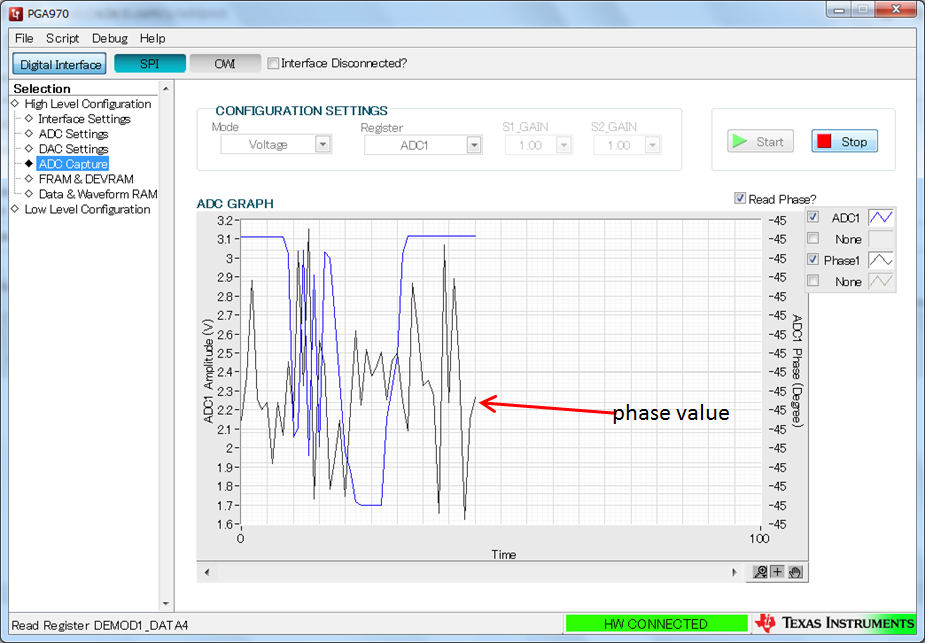Select Interface Settings in tree
This screenshot has height=643, width=928.
click(x=84, y=119)
